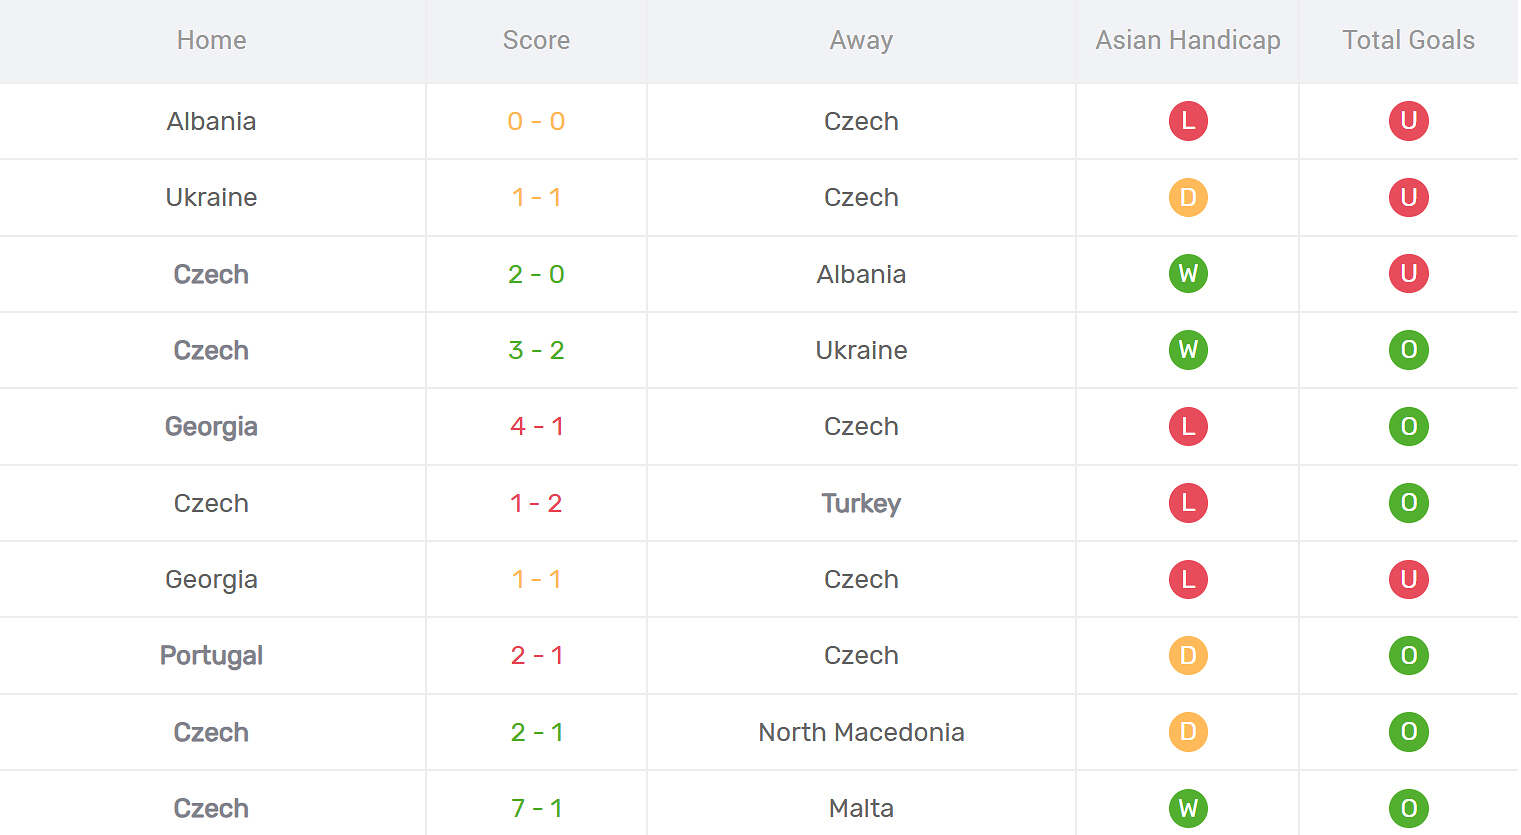The height and width of the screenshot is (835, 1521).
Task: Select the Turkey away team name
Action: [x=861, y=503]
